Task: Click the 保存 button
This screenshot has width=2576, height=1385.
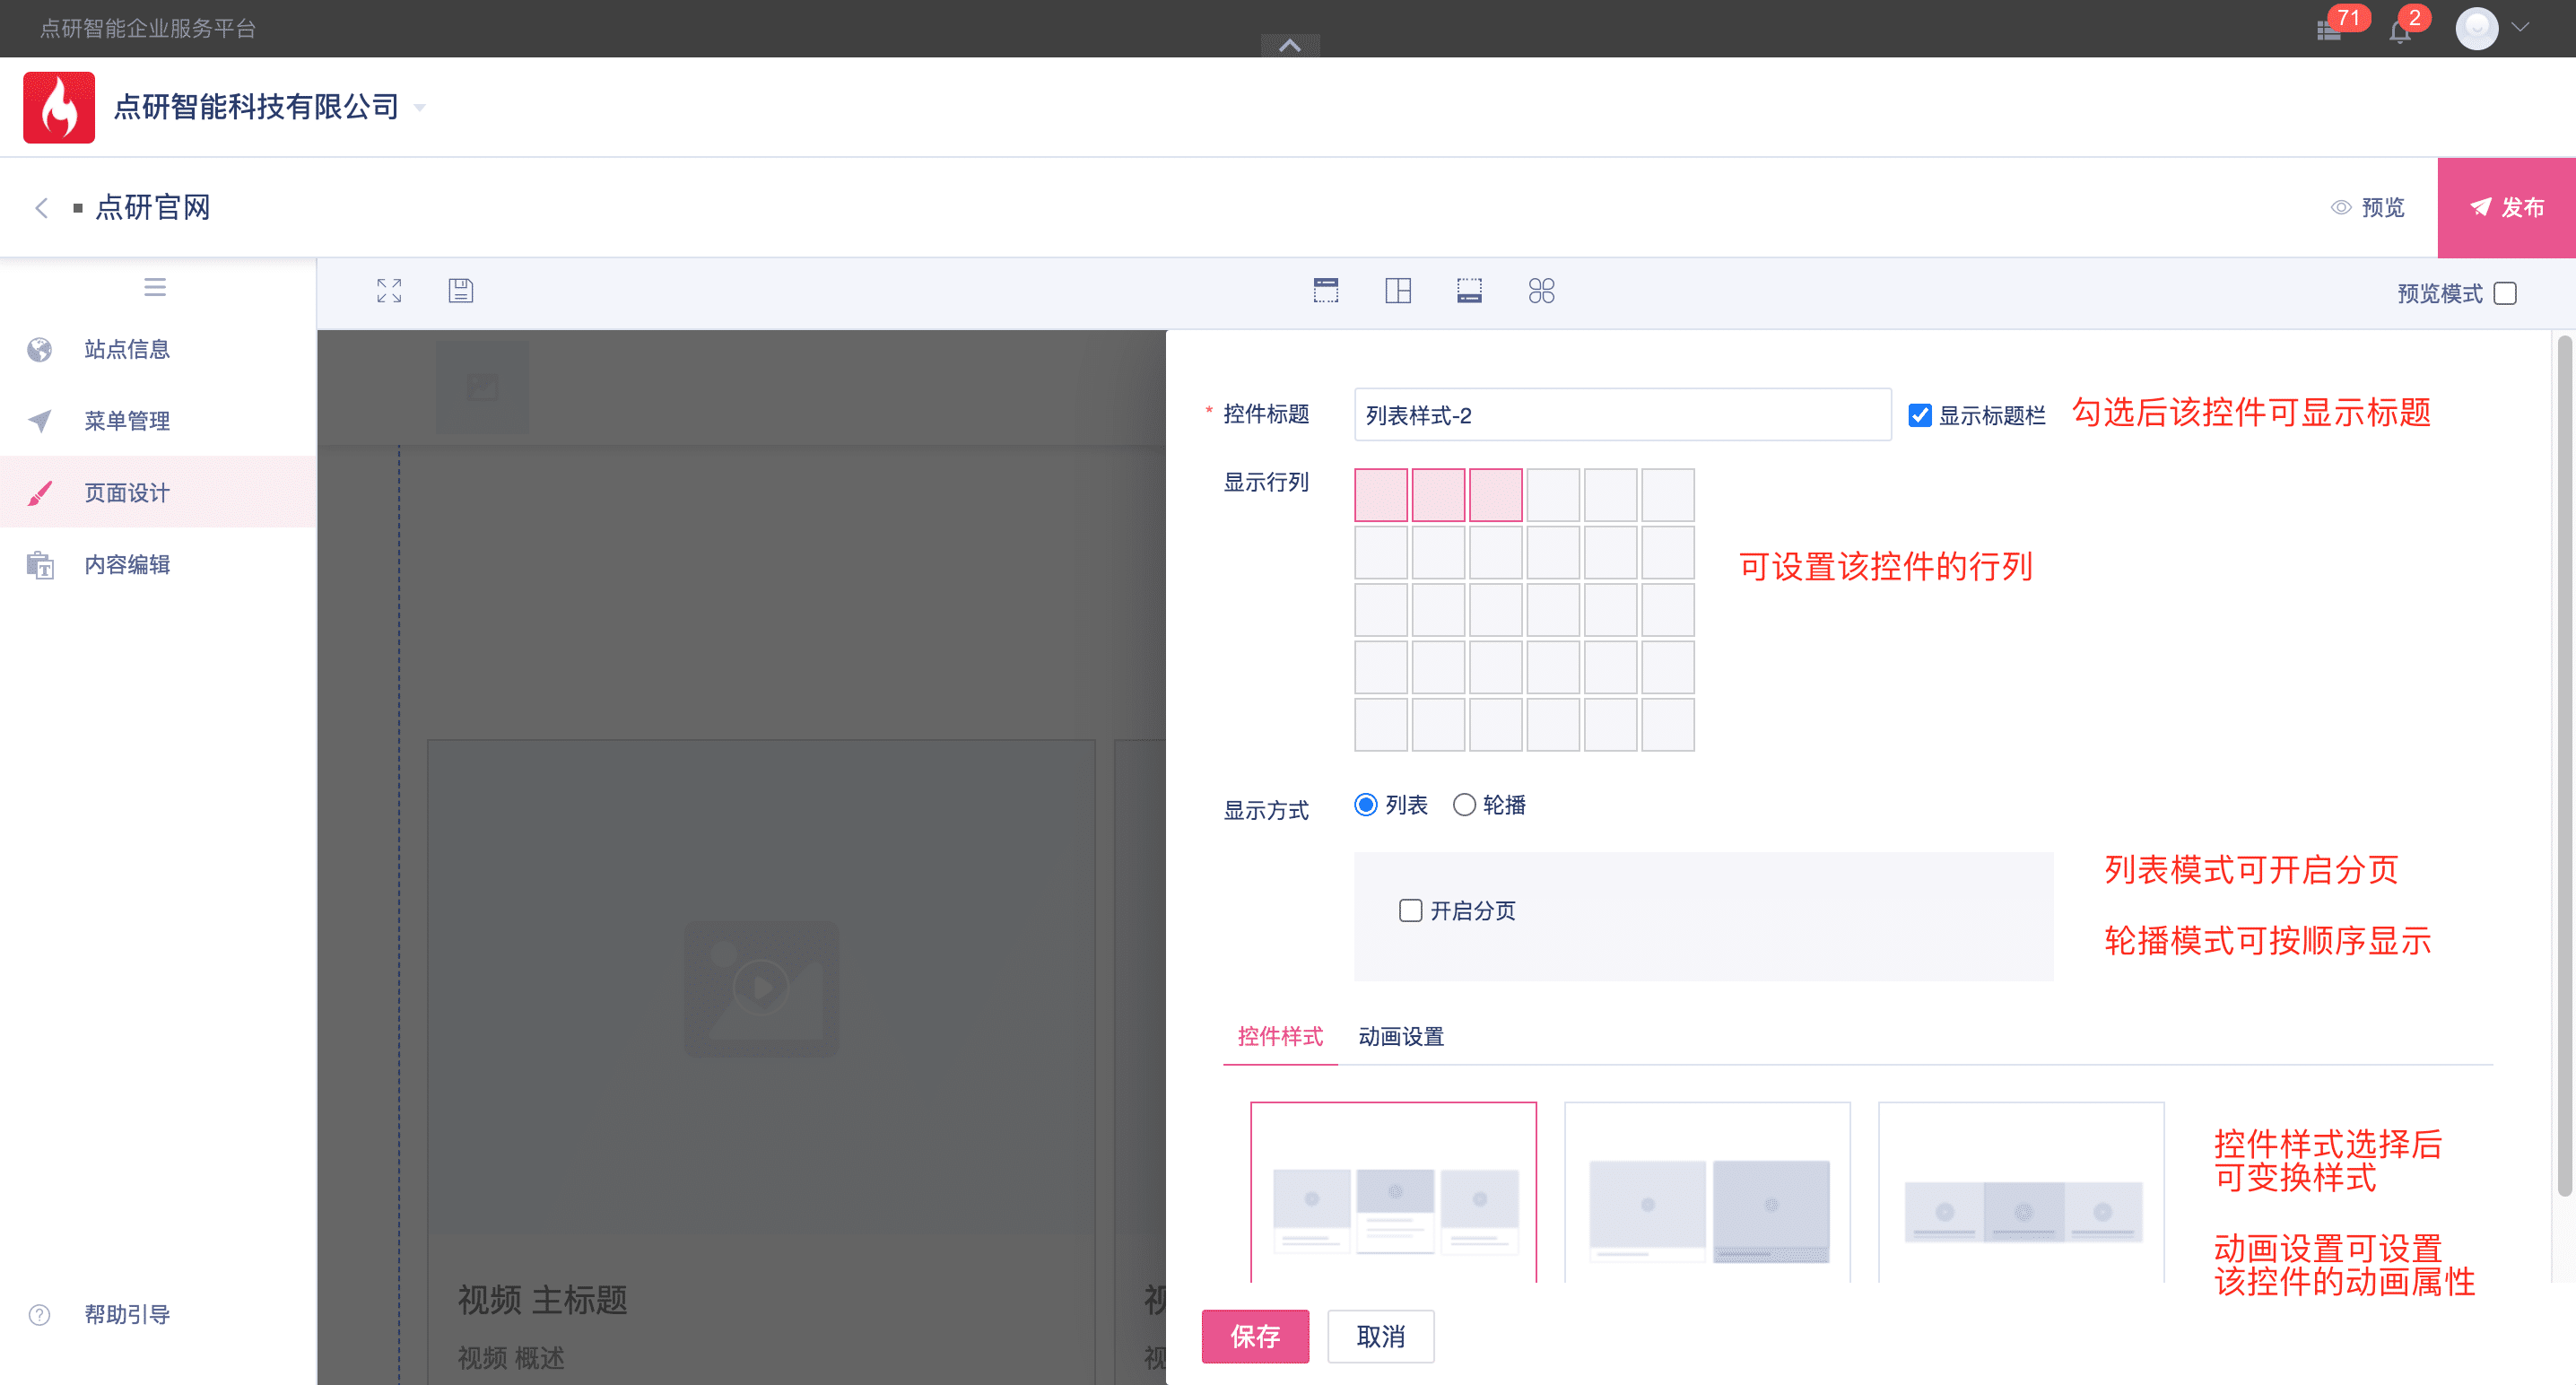Action: click(x=1255, y=1336)
